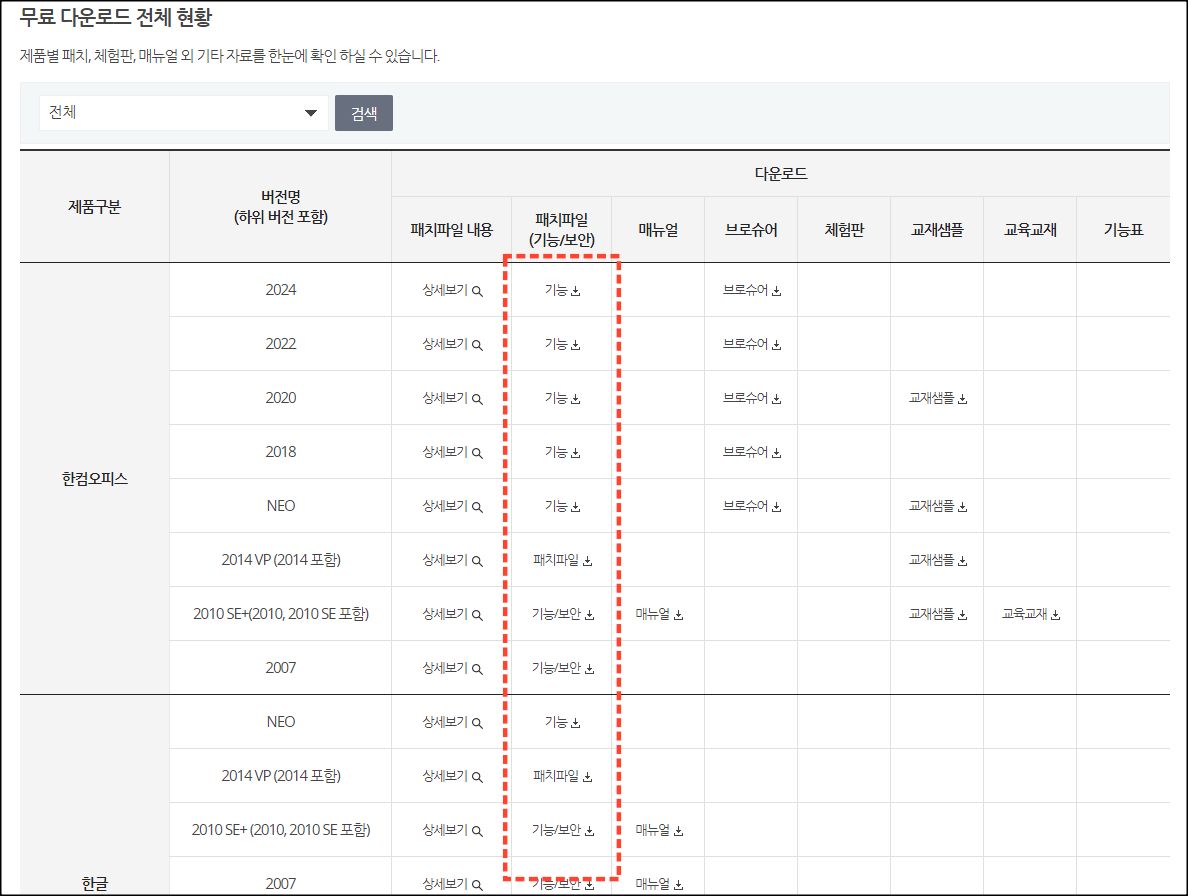Download the 브로슈어 for version 2018

[750, 451]
